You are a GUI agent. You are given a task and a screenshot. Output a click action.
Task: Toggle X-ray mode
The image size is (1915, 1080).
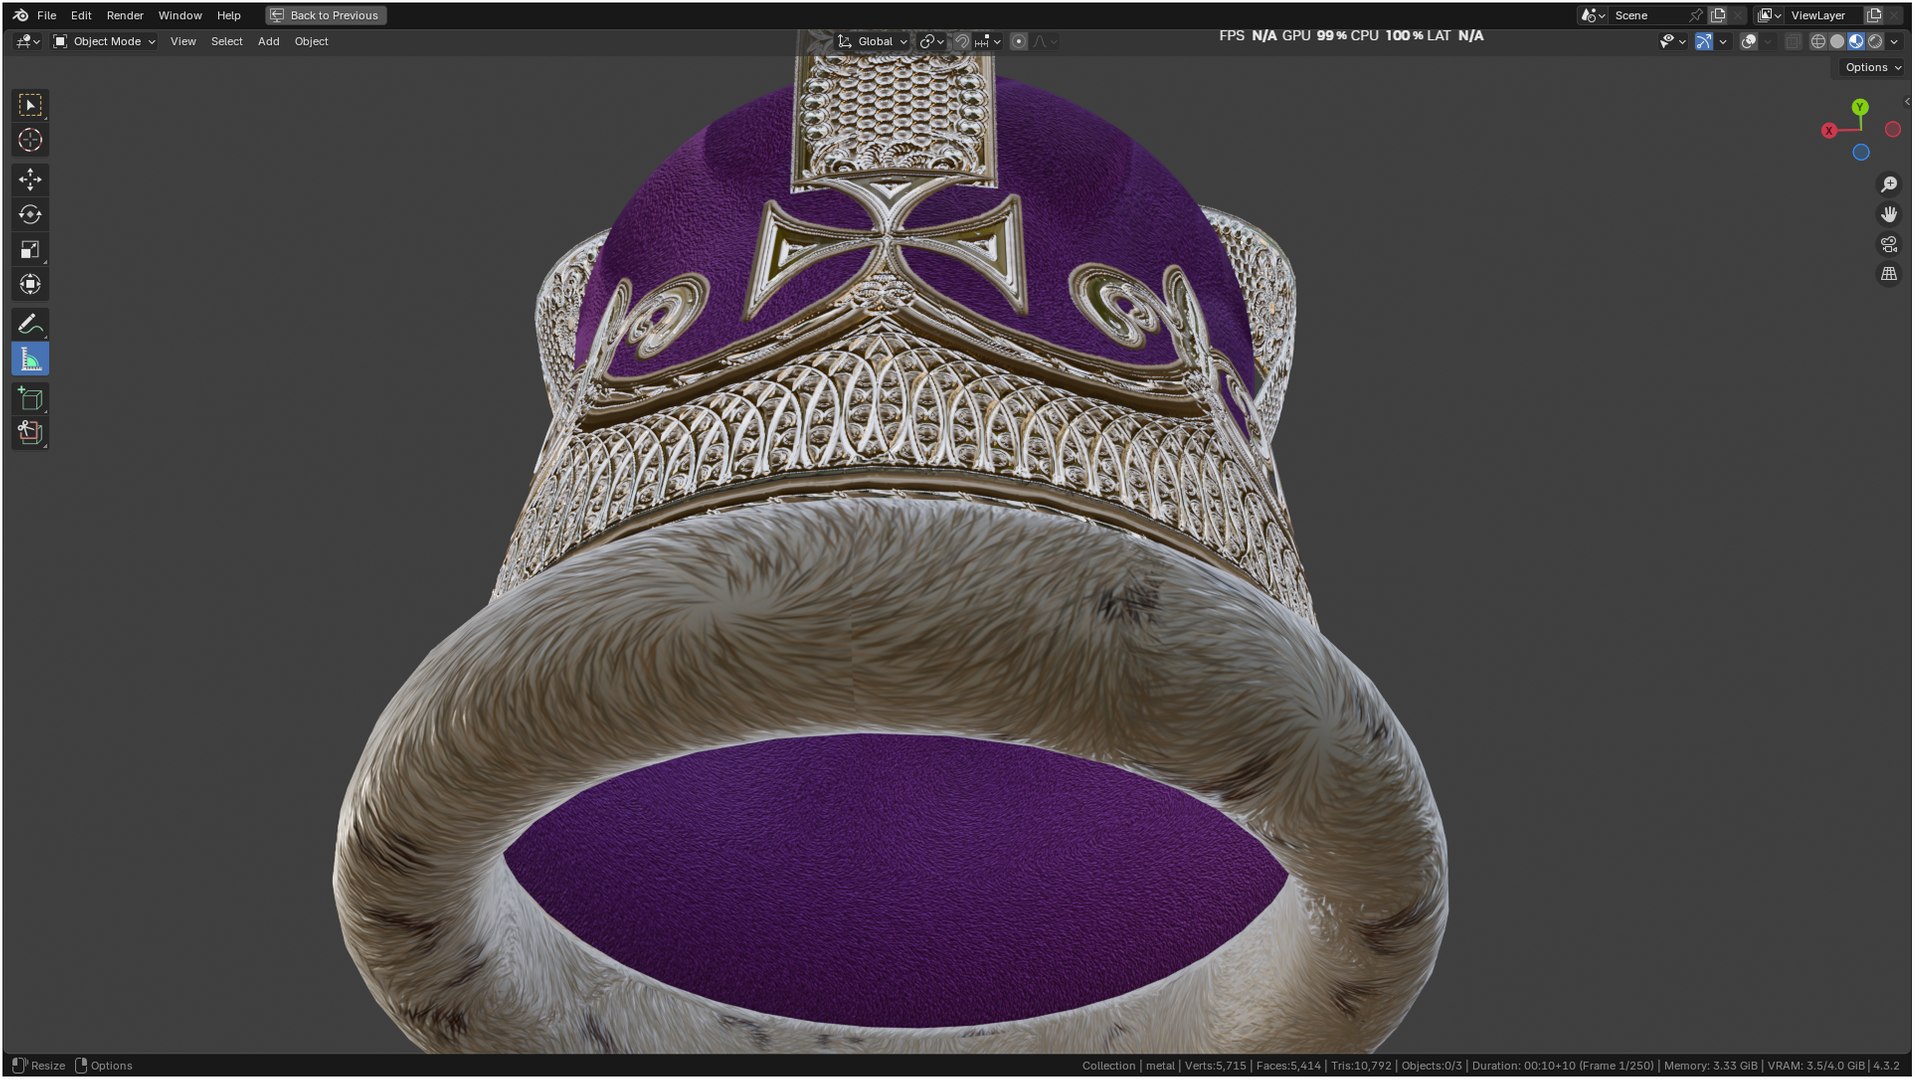tap(1792, 41)
